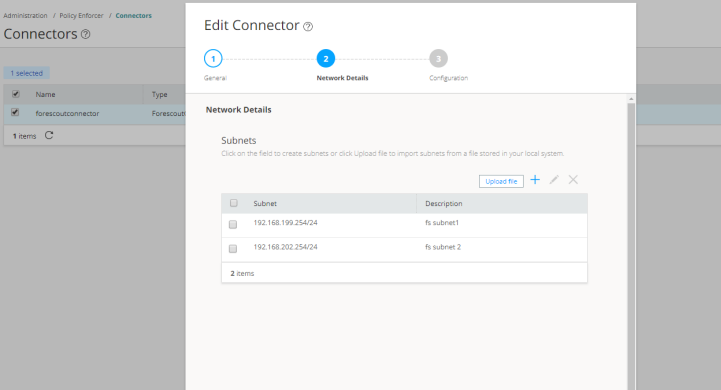Open the Administration breadcrumb
Screen dimensions: 721x390
tap(25, 16)
